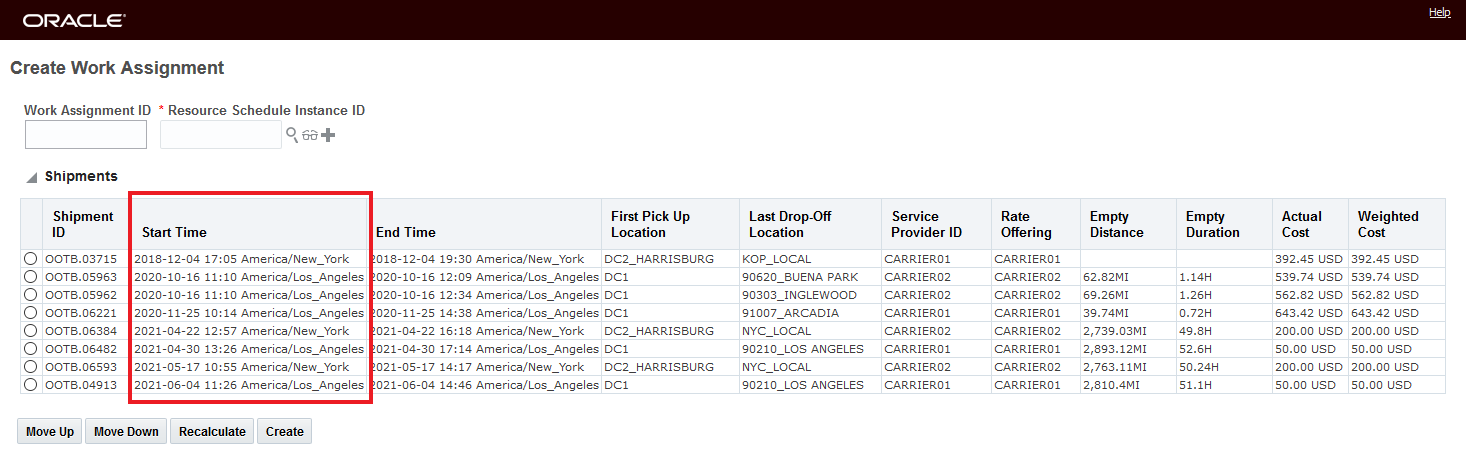Click the Resource Schedule Instance ID field
Viewport: 1466px width, 453px height.
coord(220,135)
